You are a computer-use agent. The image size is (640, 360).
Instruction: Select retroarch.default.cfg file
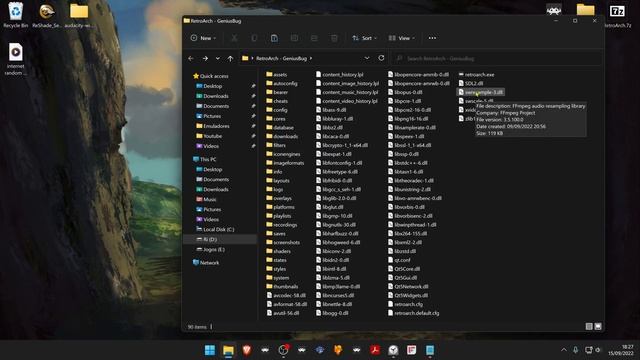tap(413, 313)
